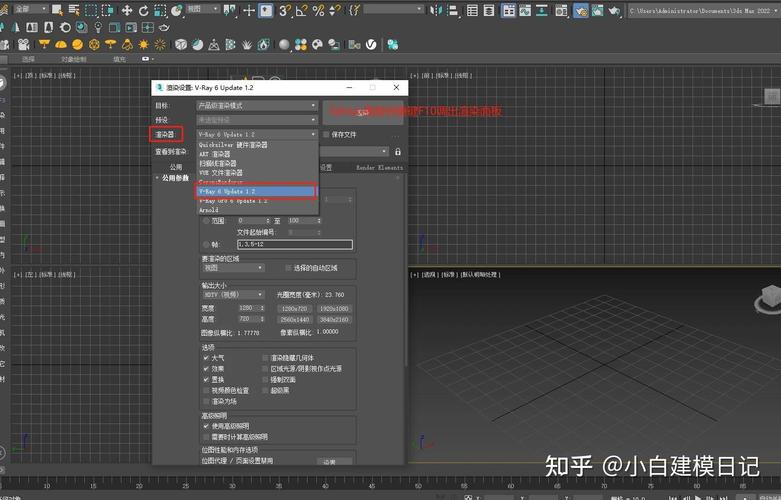Open the selection filter 全部 dropdown
Image resolution: width=781 pixels, height=500 pixels.
(30, 9)
